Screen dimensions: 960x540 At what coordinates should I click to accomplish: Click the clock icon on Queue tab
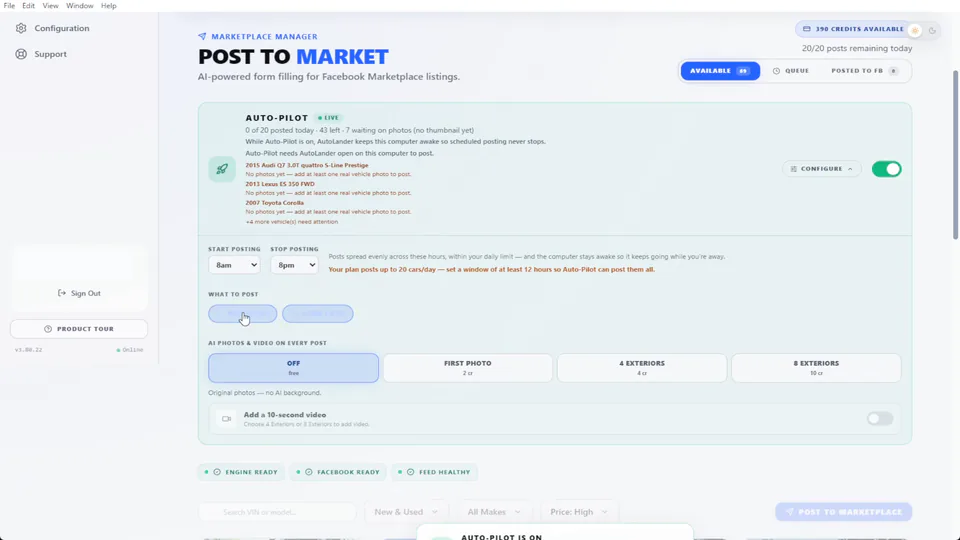click(x=776, y=71)
